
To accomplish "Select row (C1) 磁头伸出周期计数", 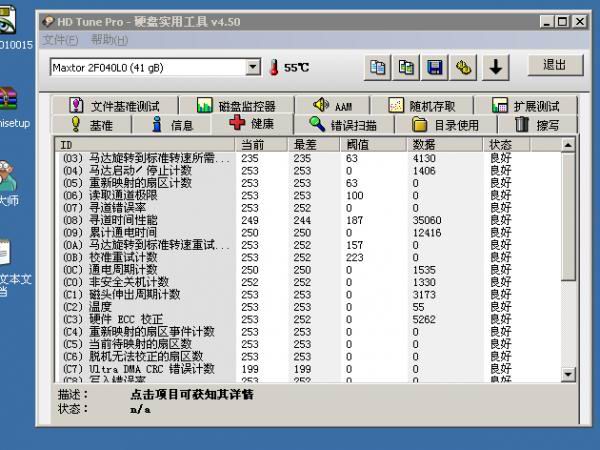I will coord(308,294).
